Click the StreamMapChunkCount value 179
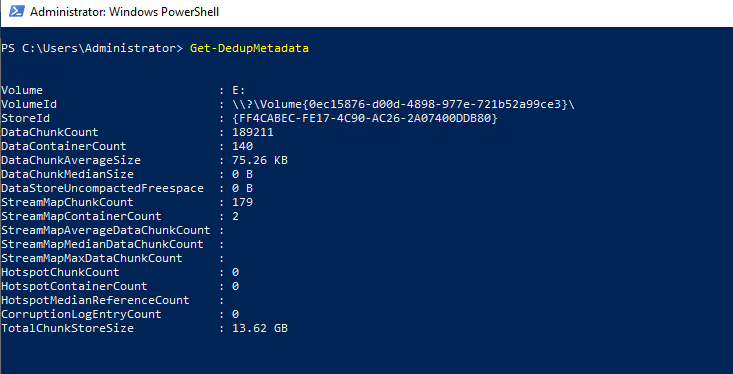733x374 pixels. (243, 202)
